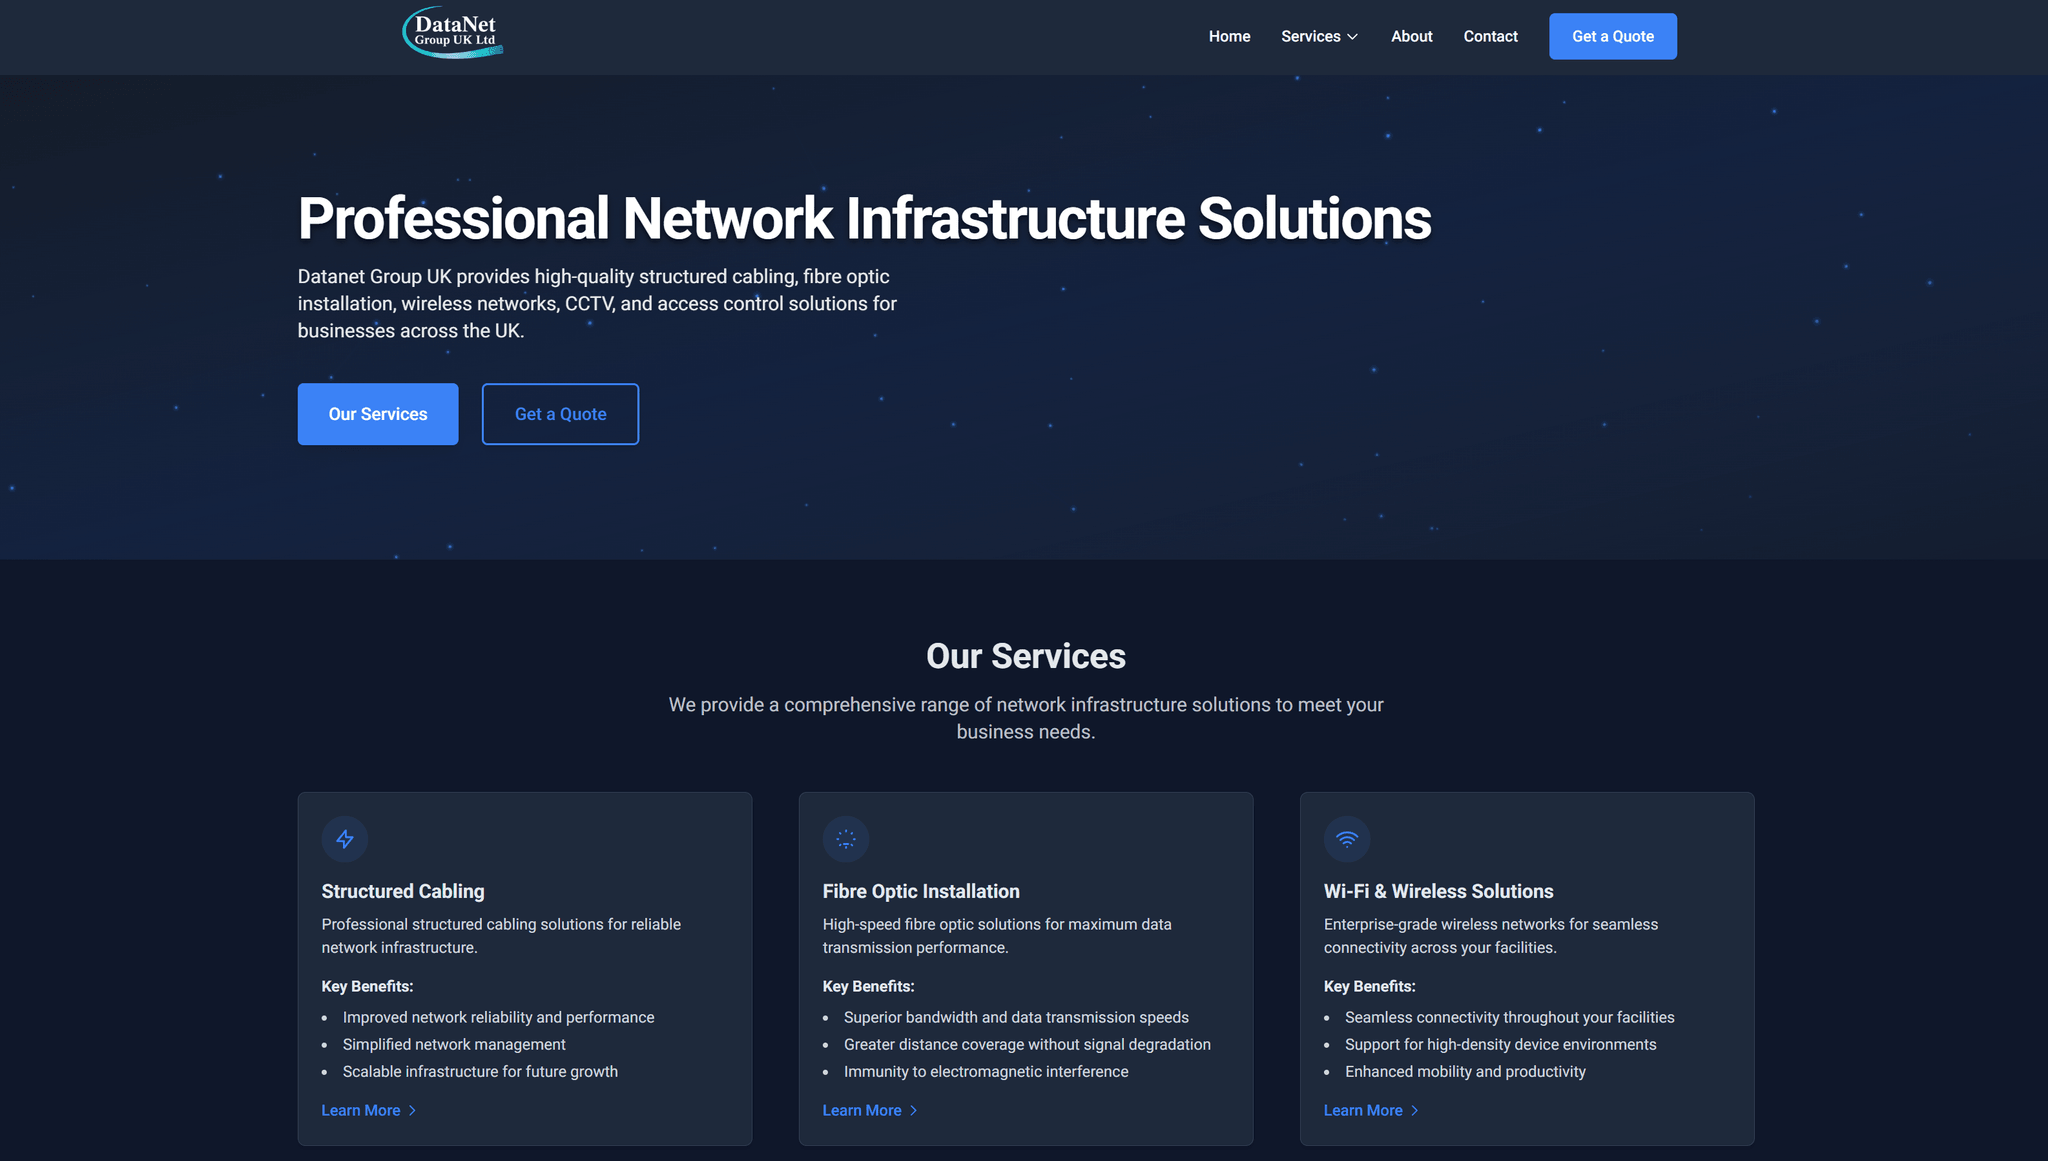Click the Wi-Fi & Wireless Solutions heading
The height and width of the screenshot is (1161, 2048).
click(x=1438, y=891)
